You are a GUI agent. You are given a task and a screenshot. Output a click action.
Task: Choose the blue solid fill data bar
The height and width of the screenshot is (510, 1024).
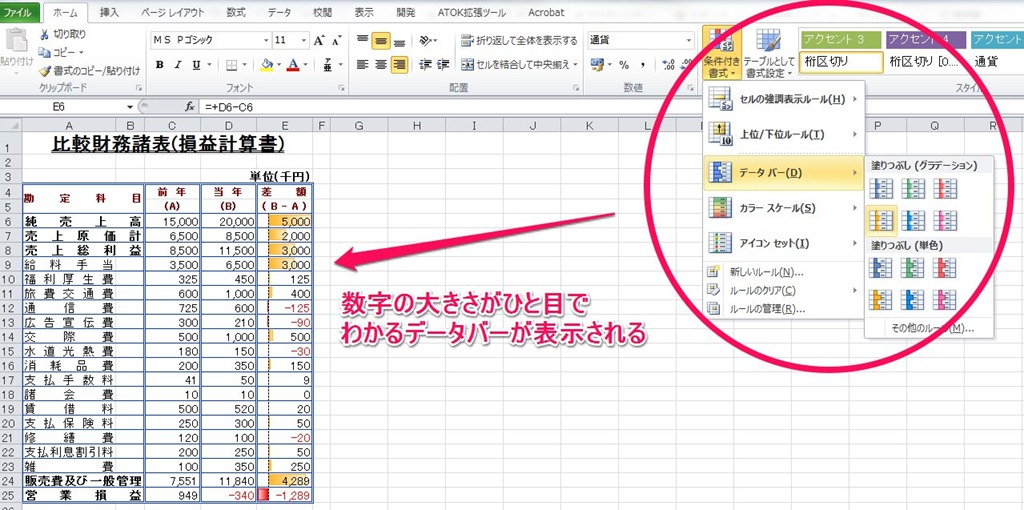[x=881, y=267]
